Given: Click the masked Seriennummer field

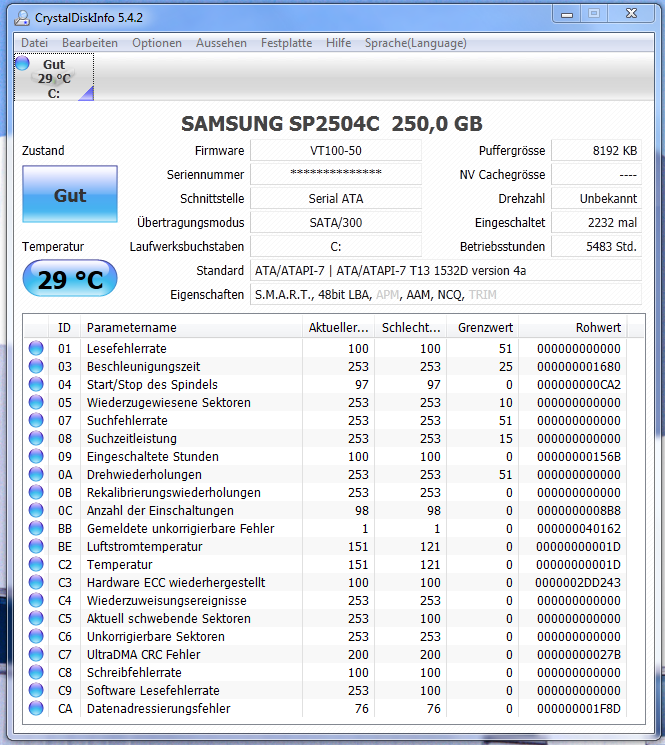Looking at the screenshot, I should [x=336, y=174].
